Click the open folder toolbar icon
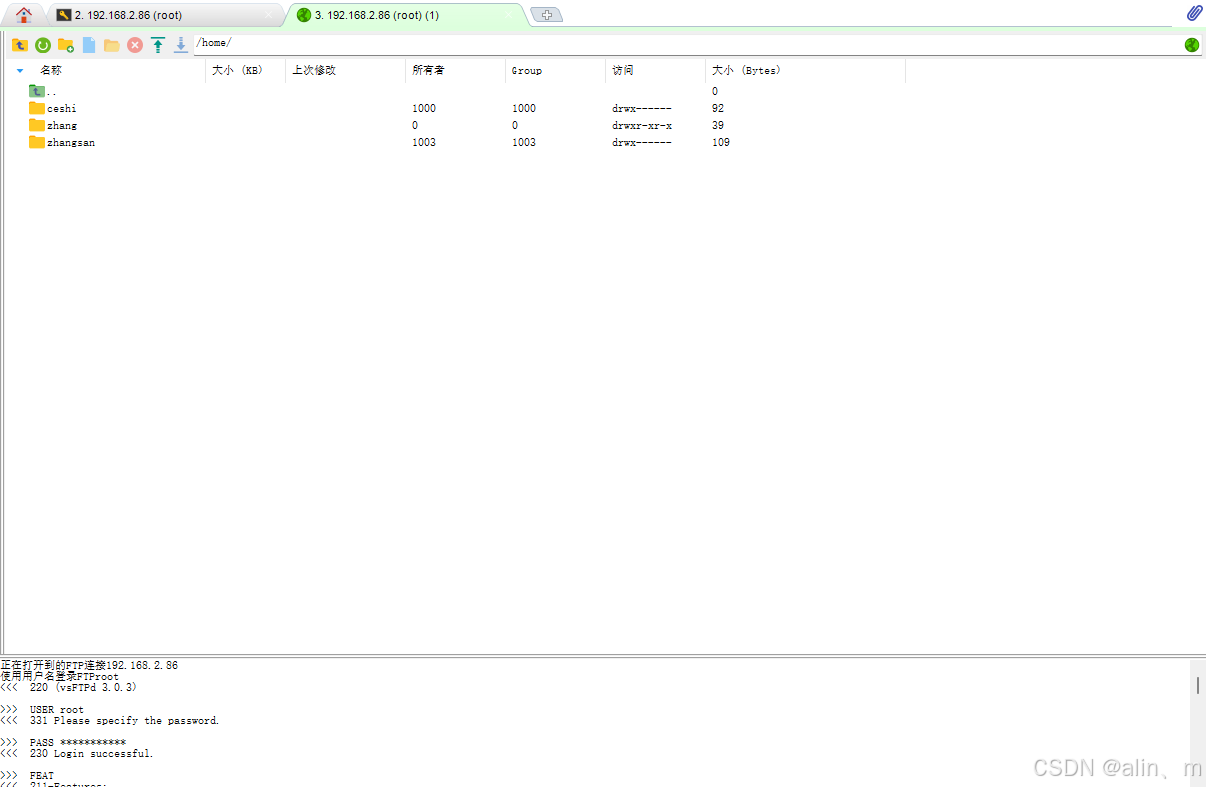This screenshot has width=1206, height=787. pos(112,45)
